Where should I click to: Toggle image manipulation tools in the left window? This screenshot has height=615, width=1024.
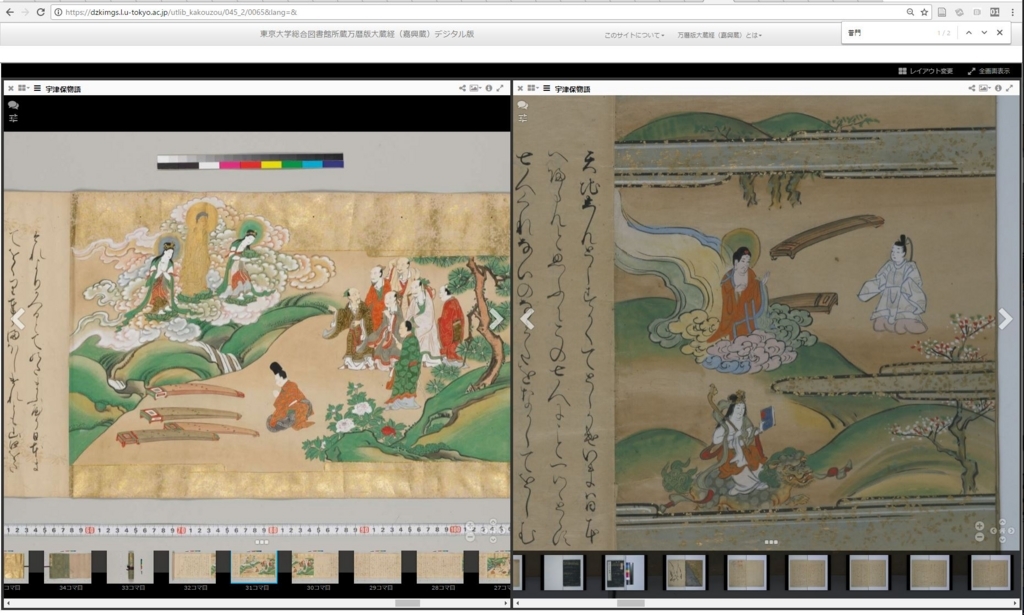tap(13, 118)
